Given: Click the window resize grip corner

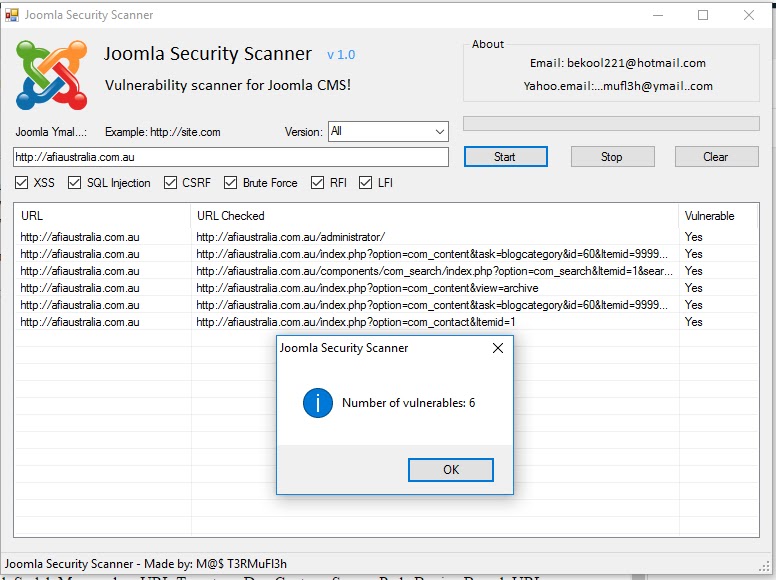Looking at the screenshot, I should [x=764, y=566].
